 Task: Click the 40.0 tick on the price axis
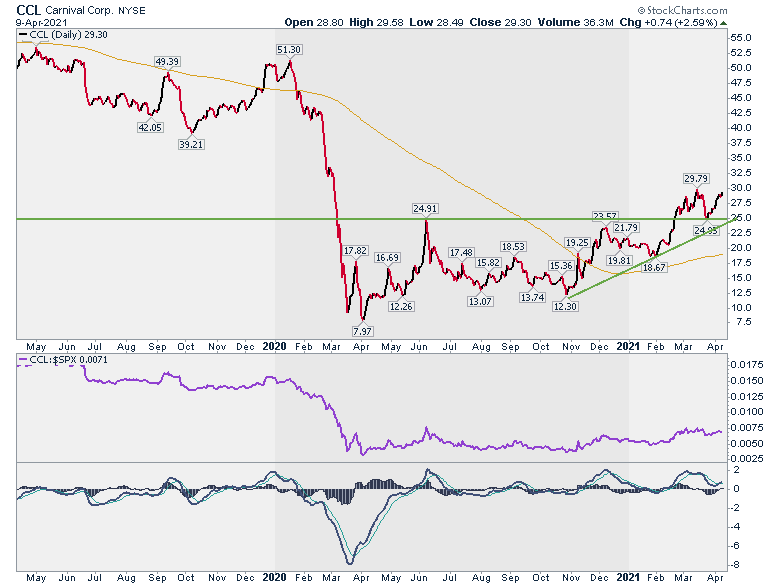[x=741, y=128]
